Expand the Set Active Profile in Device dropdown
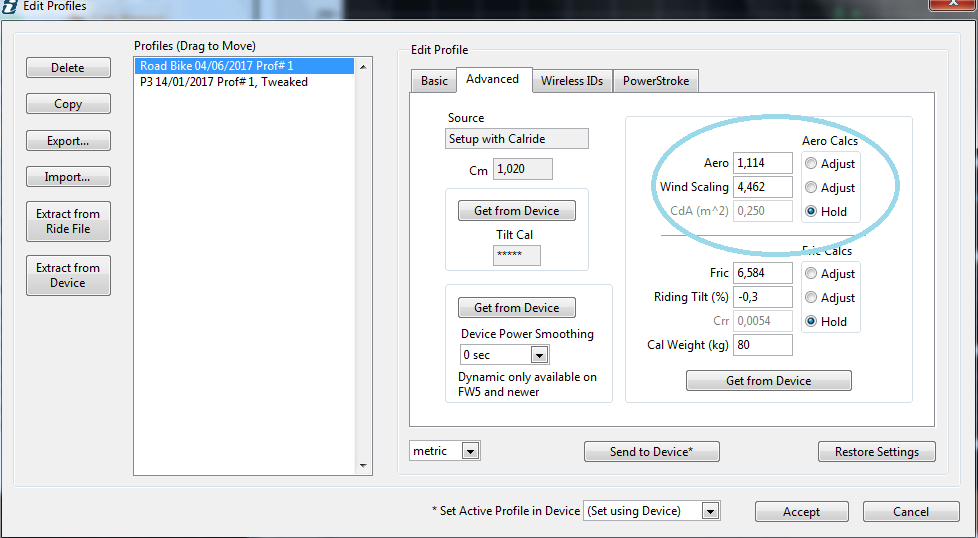This screenshot has width=978, height=538. [709, 511]
